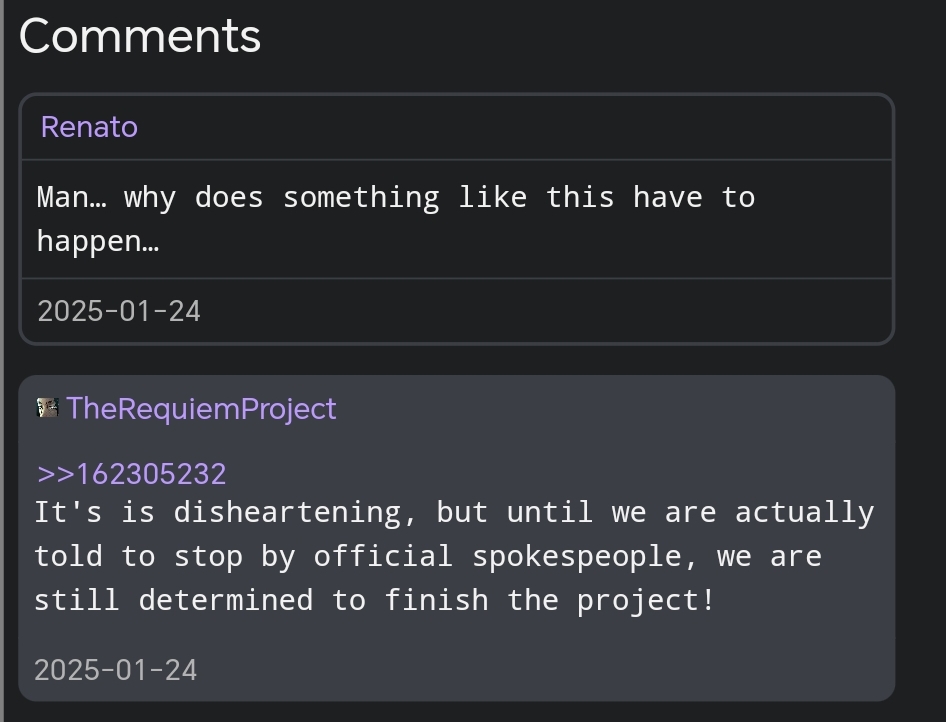Click the date under TheRequiemProject's reply
Viewport: 946px width, 722px height.
[116, 670]
